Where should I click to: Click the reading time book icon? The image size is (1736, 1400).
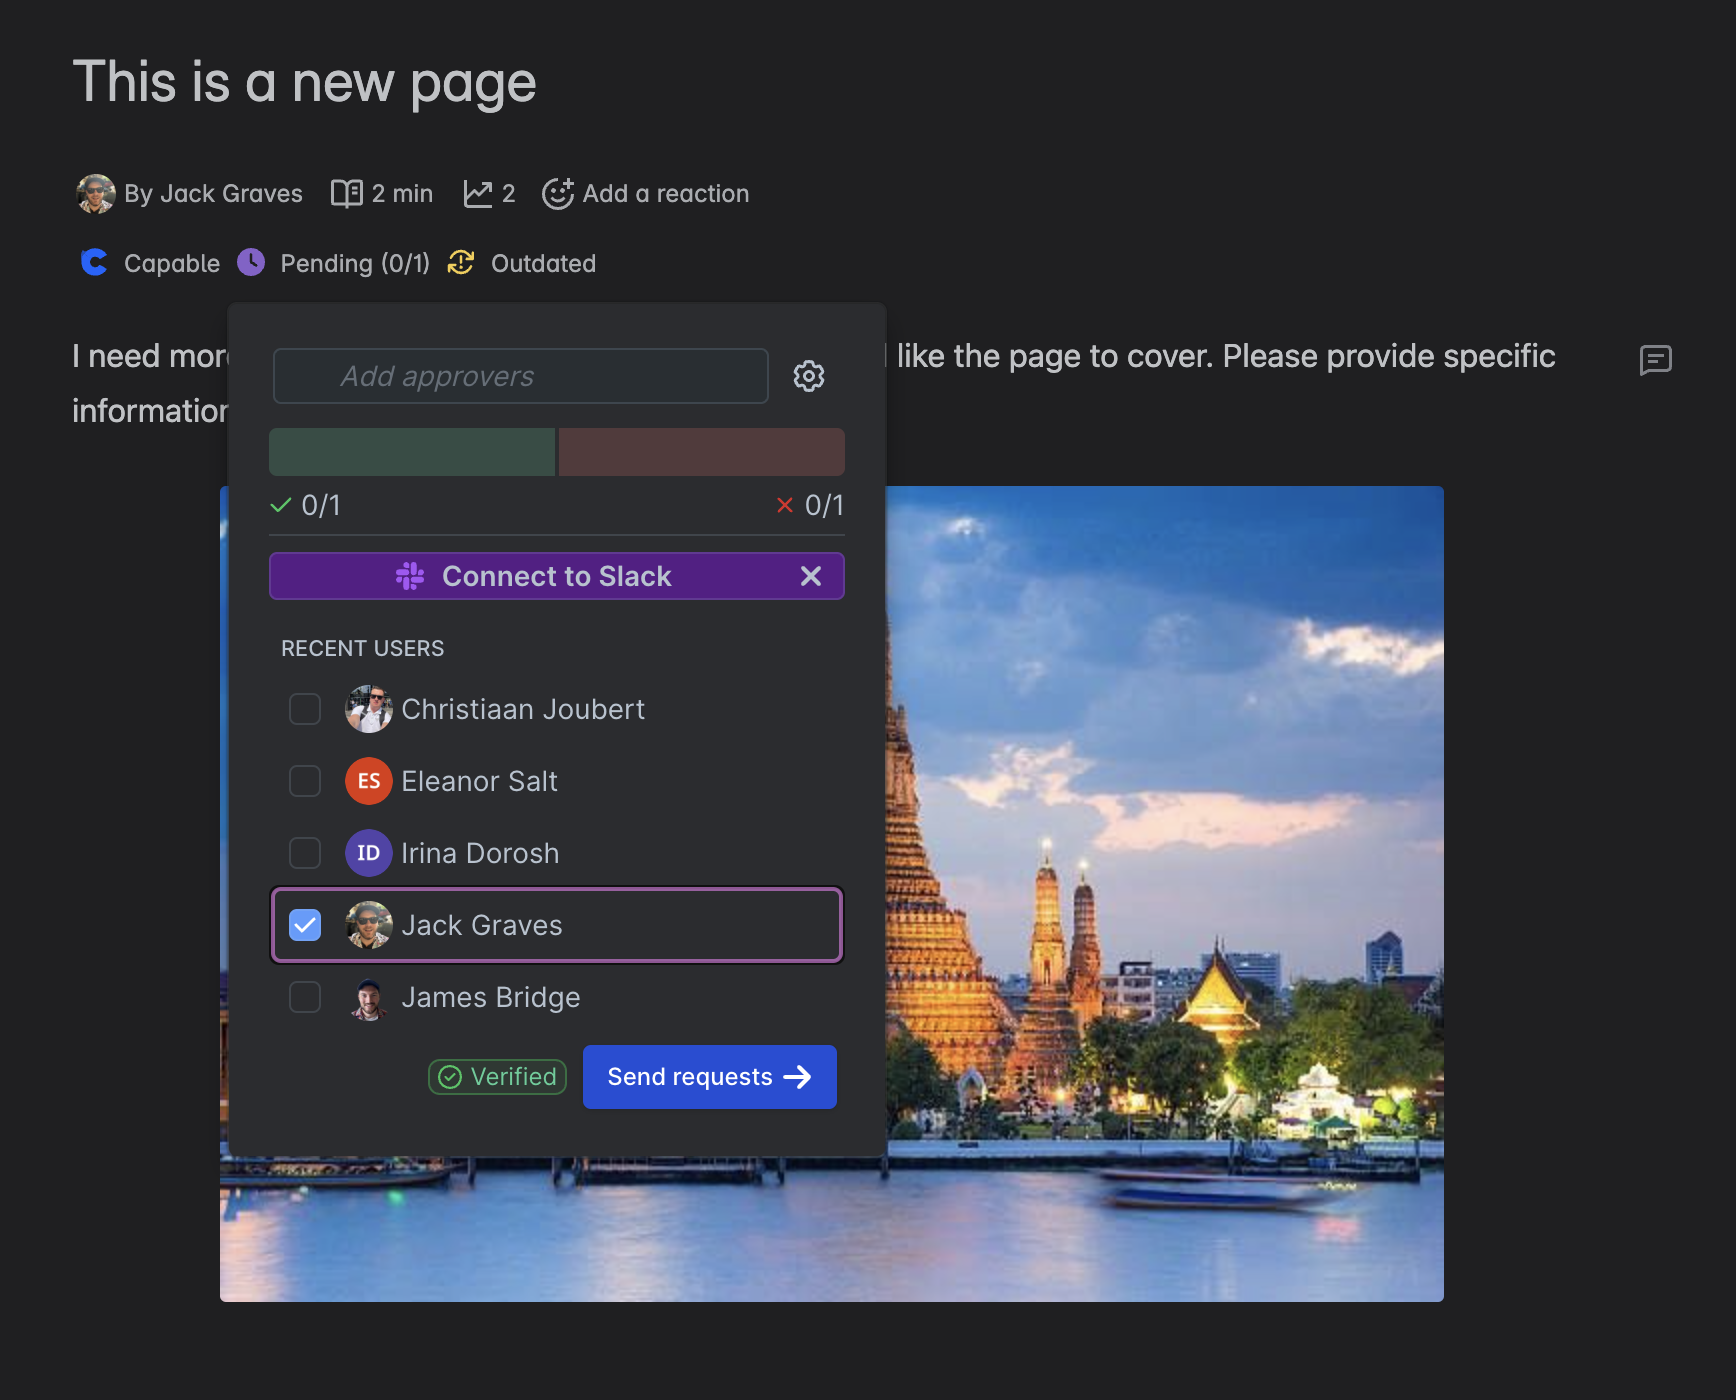pos(346,193)
